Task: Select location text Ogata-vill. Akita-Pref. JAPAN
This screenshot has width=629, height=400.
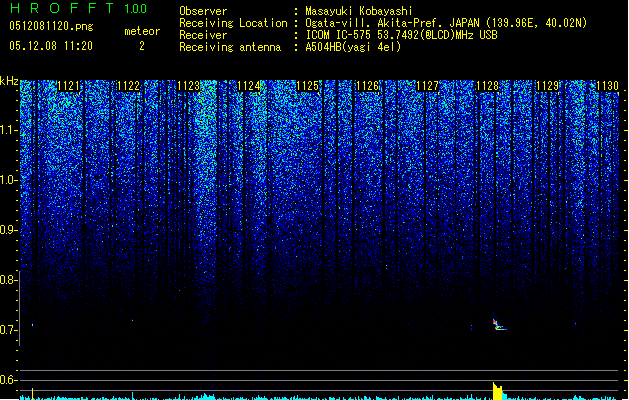Action: 392,23
